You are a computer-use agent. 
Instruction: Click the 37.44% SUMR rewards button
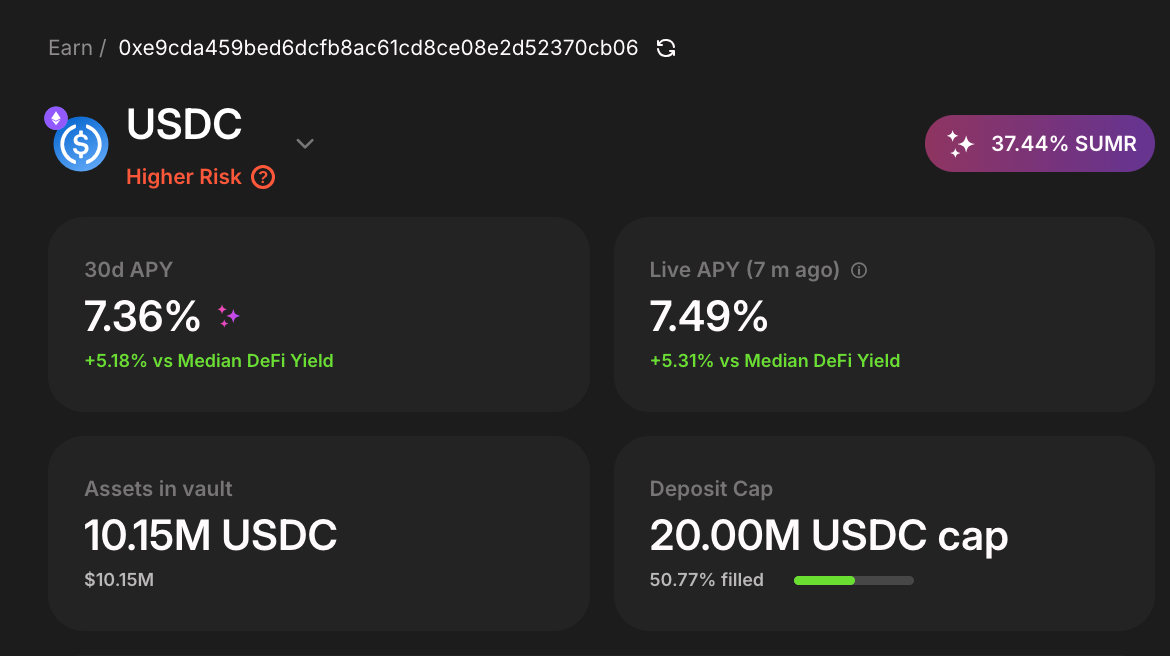(x=1039, y=143)
